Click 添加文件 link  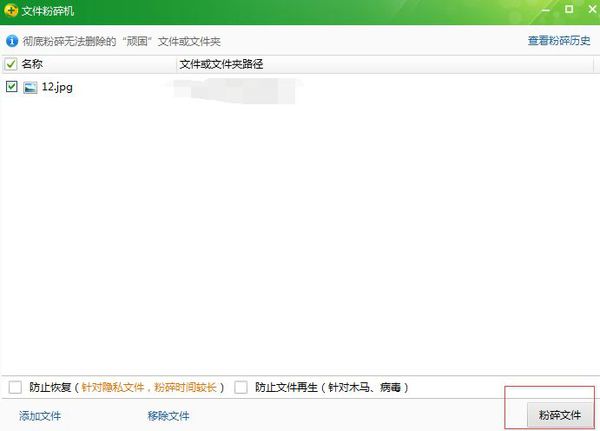pyautogui.click(x=40, y=416)
